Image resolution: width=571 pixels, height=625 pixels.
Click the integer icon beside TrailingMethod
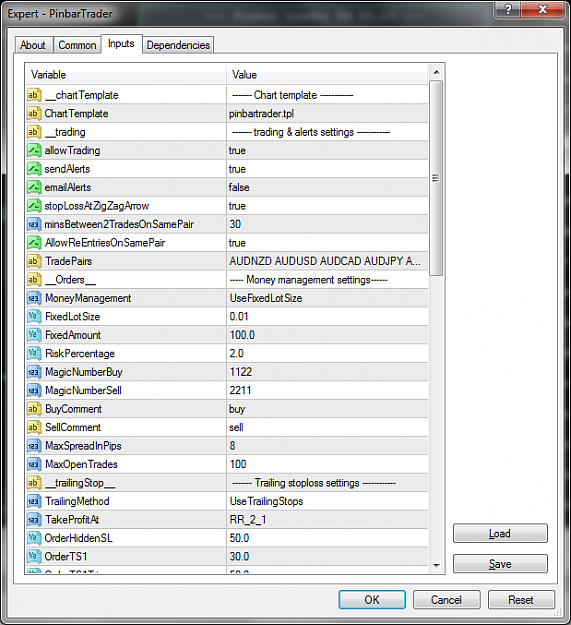[x=34, y=501]
